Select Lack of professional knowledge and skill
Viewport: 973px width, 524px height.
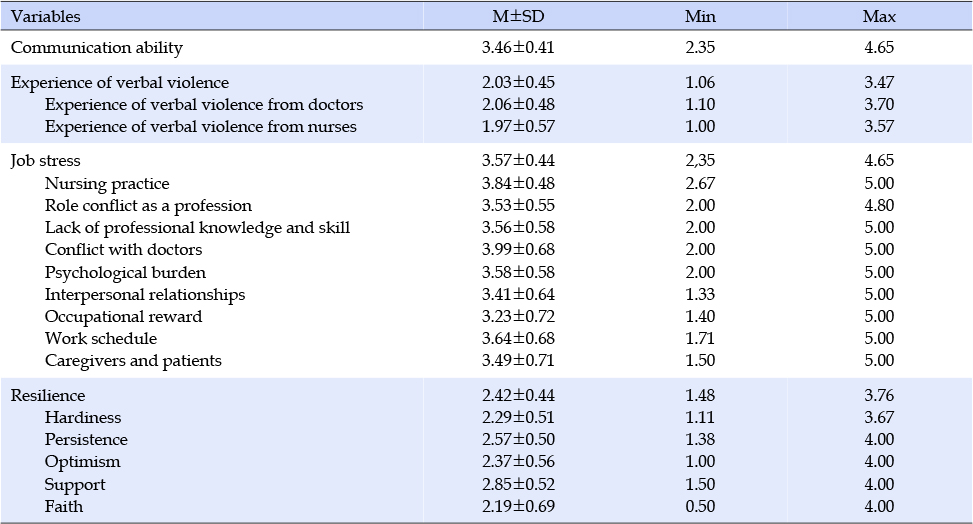pos(197,228)
